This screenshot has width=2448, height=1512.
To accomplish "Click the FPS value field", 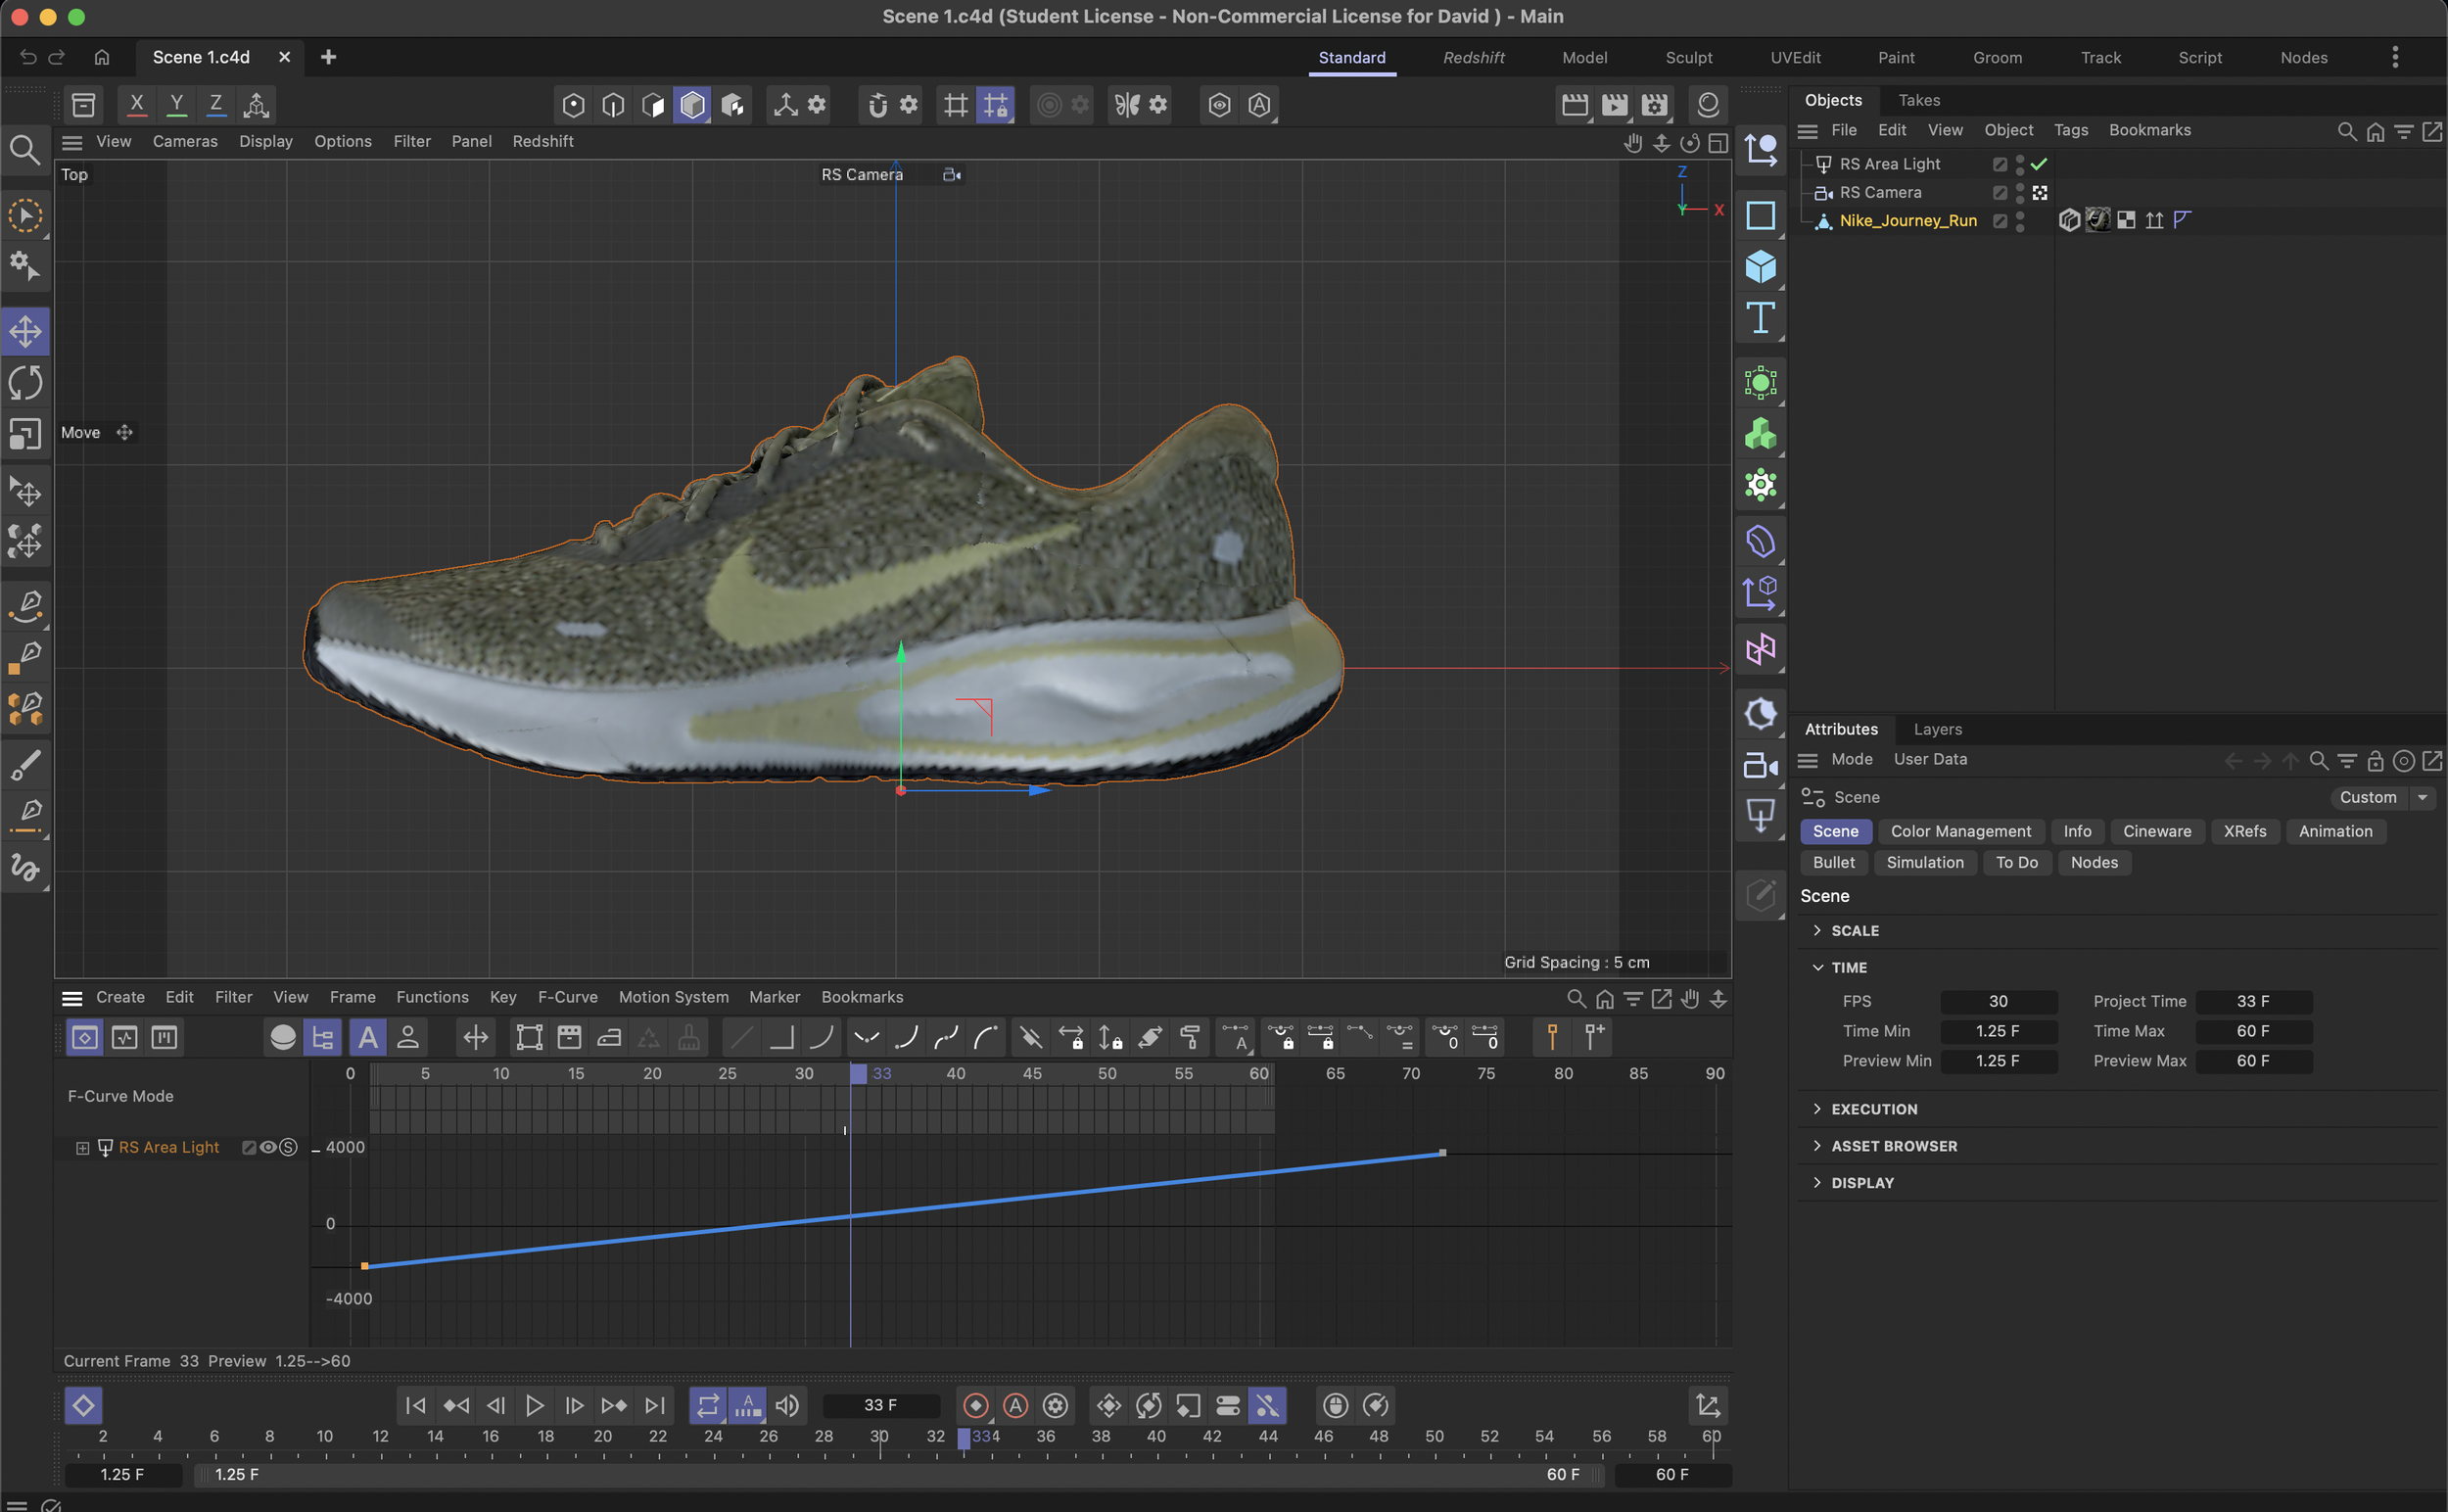I will click(x=1998, y=1002).
